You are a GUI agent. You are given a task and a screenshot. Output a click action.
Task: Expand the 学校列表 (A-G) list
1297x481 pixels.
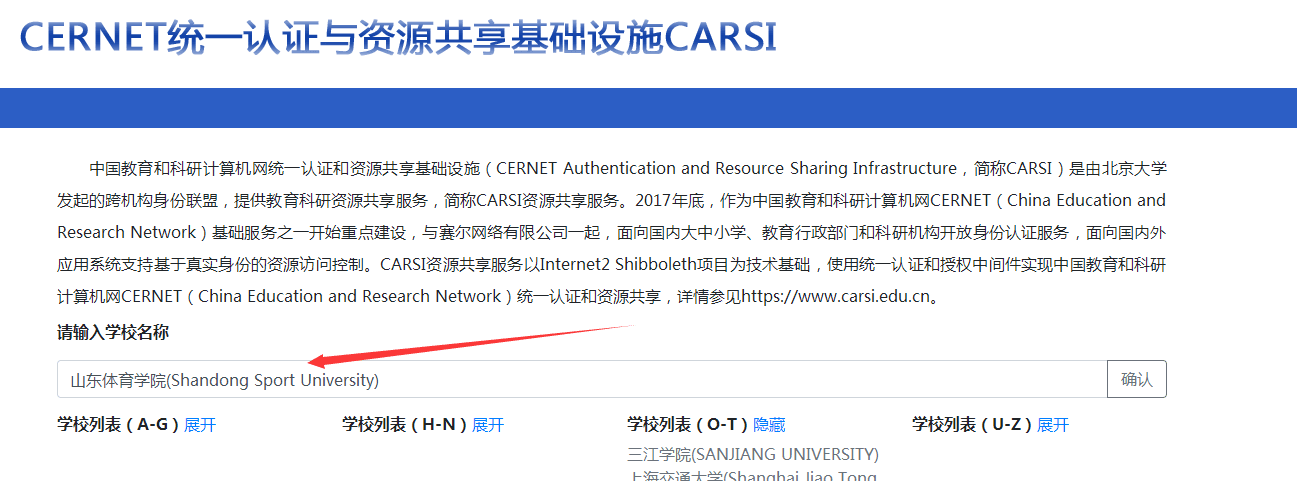point(200,425)
